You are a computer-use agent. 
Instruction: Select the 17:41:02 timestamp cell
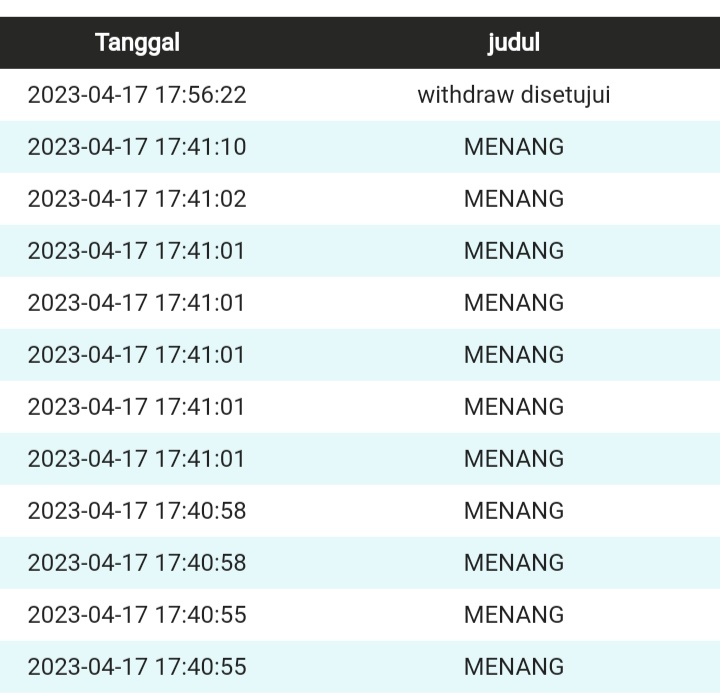click(137, 199)
